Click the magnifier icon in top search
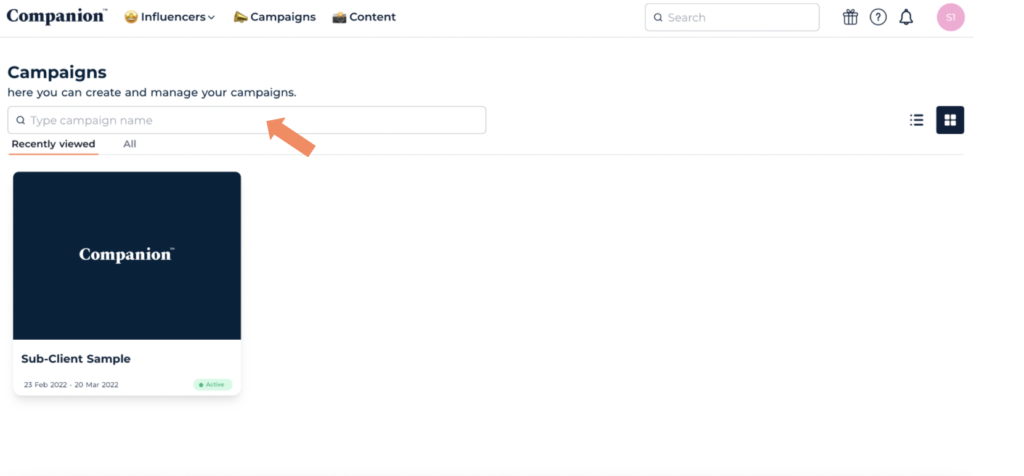Viewport: 1024px width, 476px height. pos(658,18)
